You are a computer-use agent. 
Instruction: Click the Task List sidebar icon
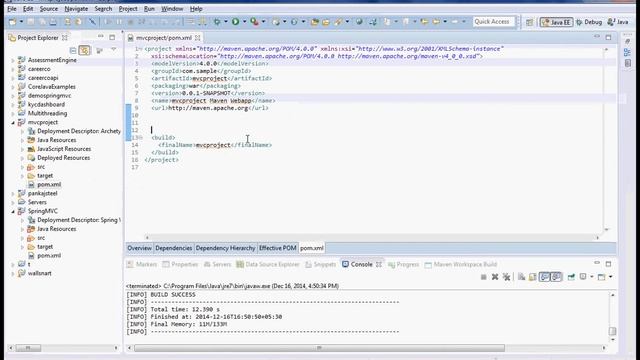point(628,63)
